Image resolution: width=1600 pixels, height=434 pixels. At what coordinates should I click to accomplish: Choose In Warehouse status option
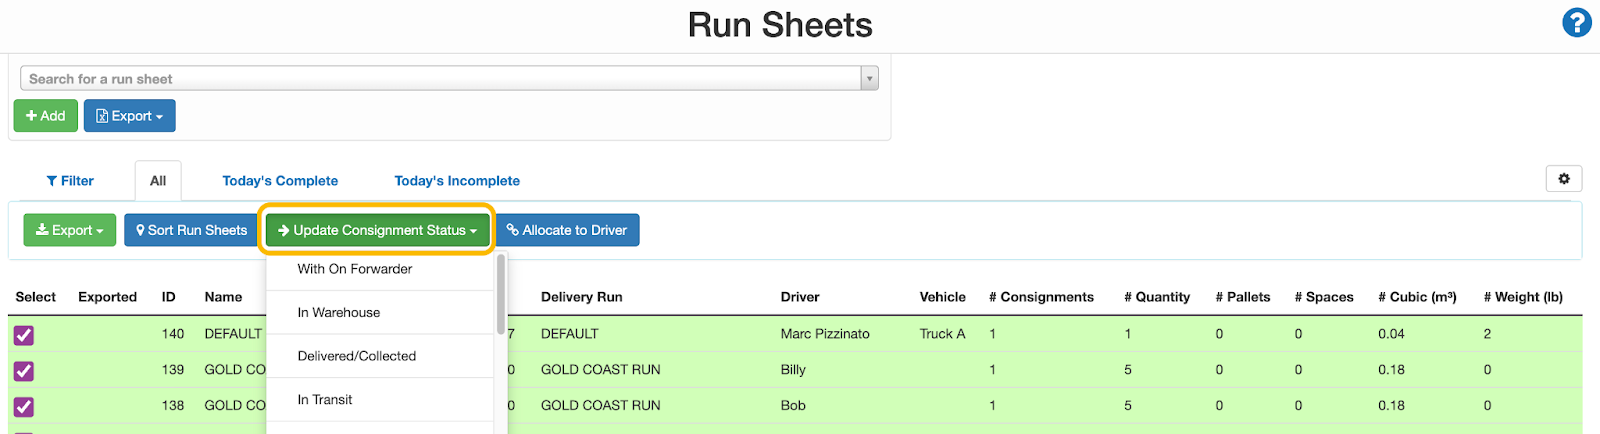tap(339, 313)
